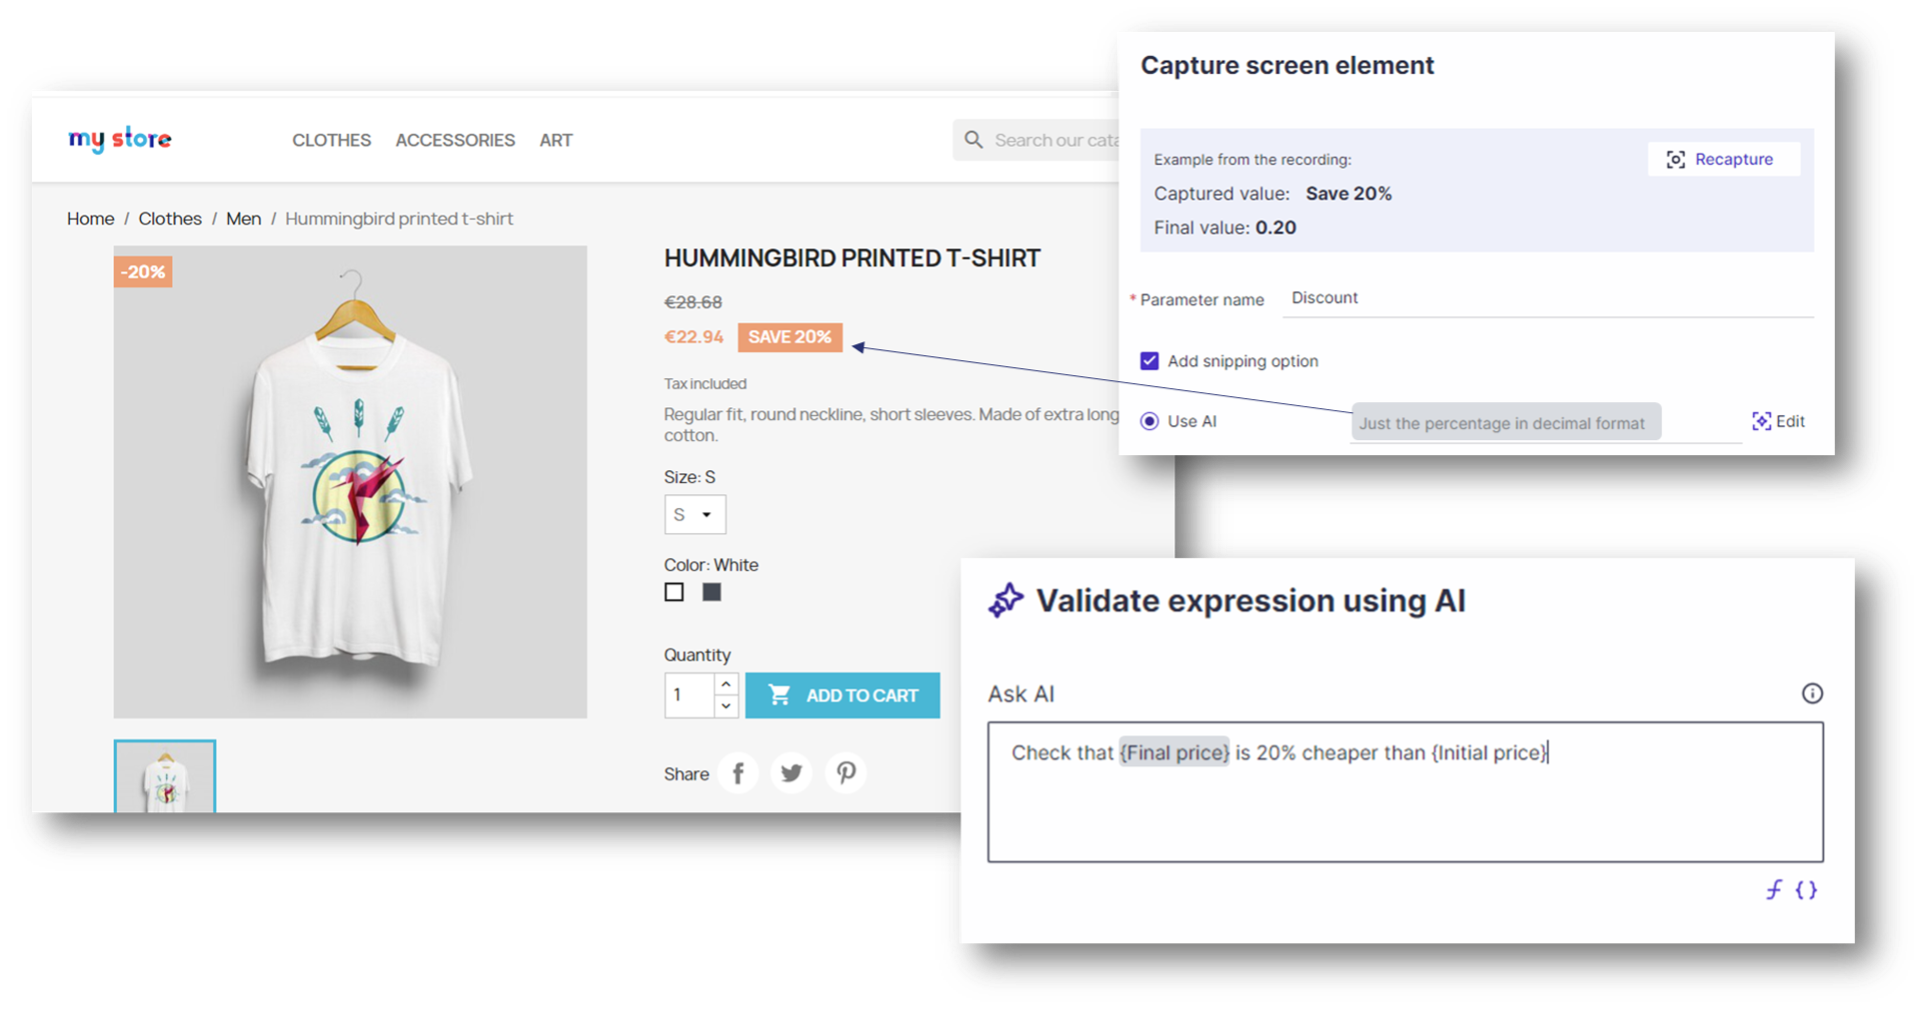Open the Size S dropdown
Image resolution: width=1922 pixels, height=1010 pixels.
tap(694, 515)
